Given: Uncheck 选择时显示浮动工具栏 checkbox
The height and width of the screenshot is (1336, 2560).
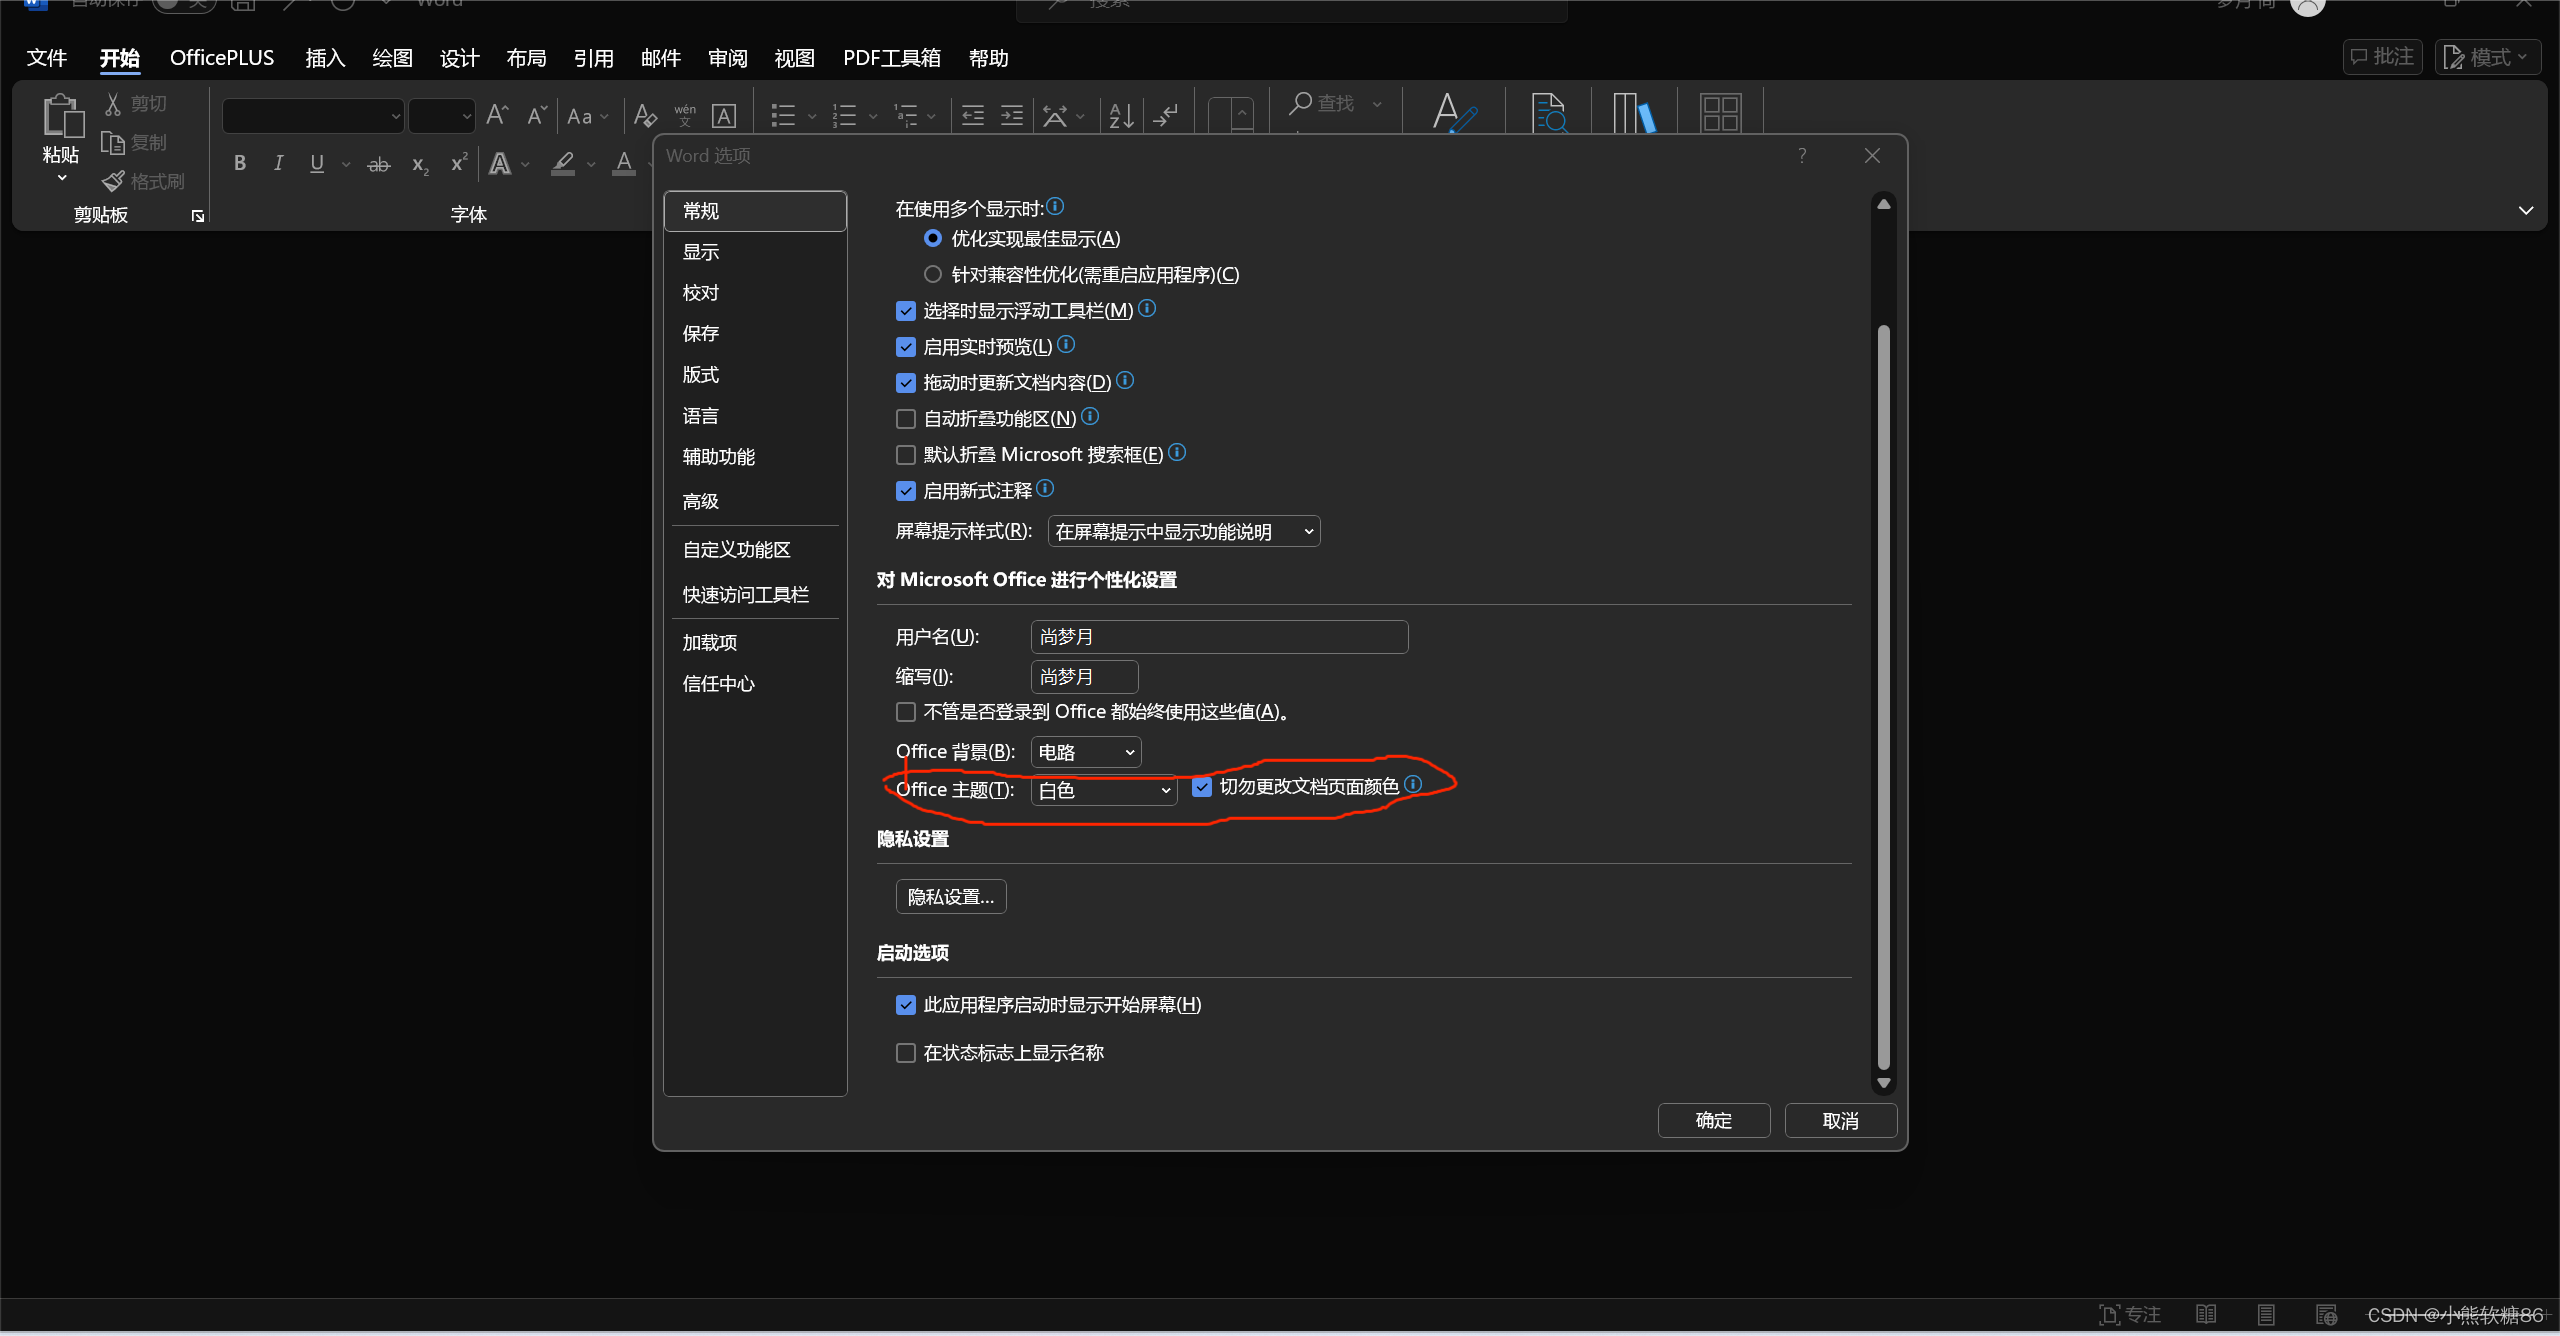Looking at the screenshot, I should click(906, 311).
